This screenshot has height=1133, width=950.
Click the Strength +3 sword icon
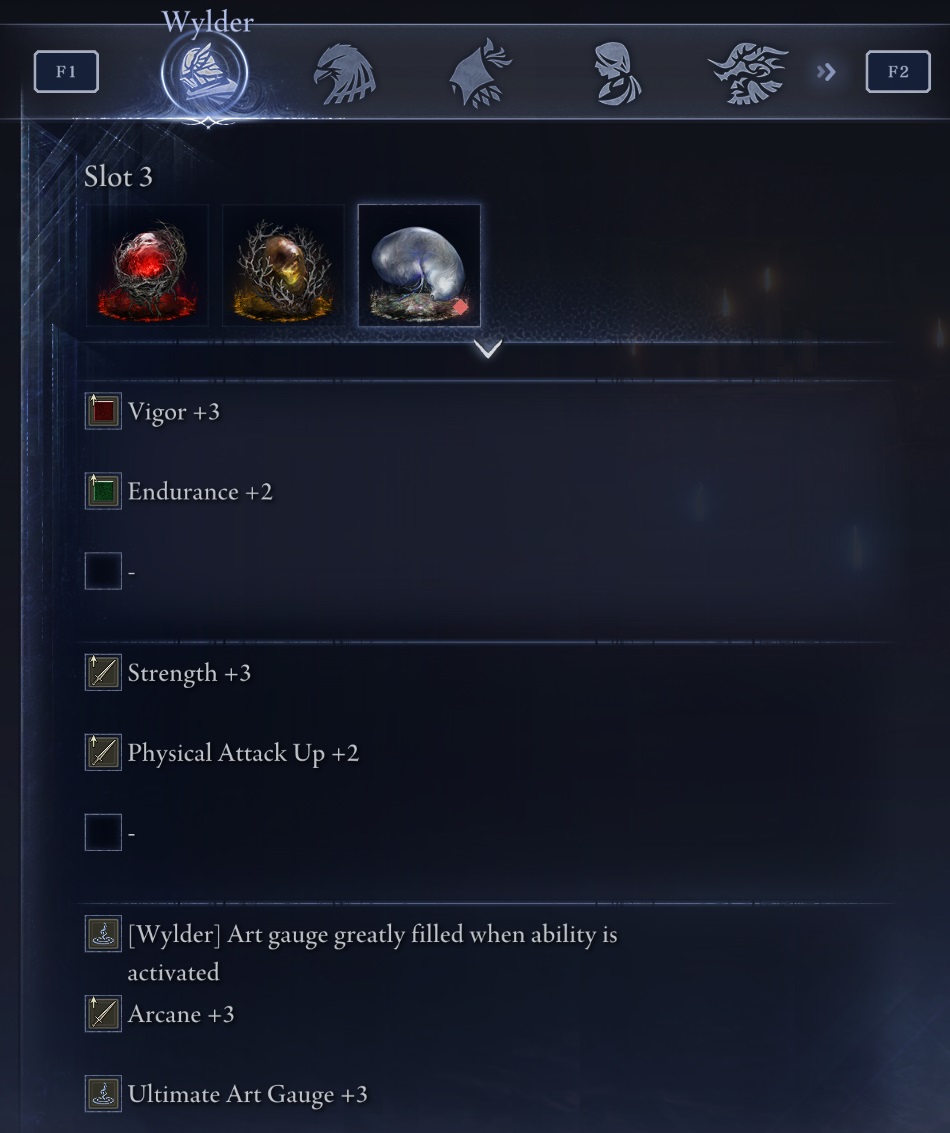click(x=103, y=673)
